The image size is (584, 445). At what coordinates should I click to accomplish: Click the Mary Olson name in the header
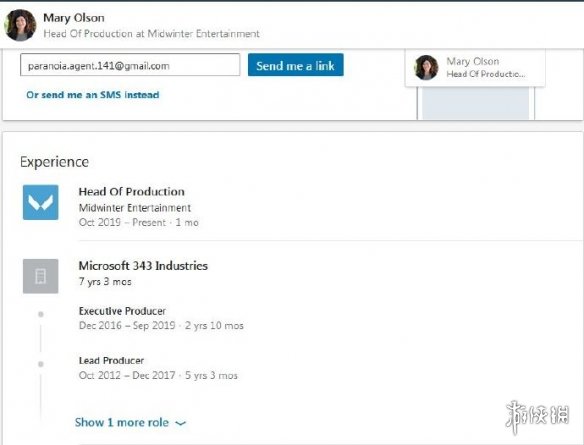coord(74,18)
